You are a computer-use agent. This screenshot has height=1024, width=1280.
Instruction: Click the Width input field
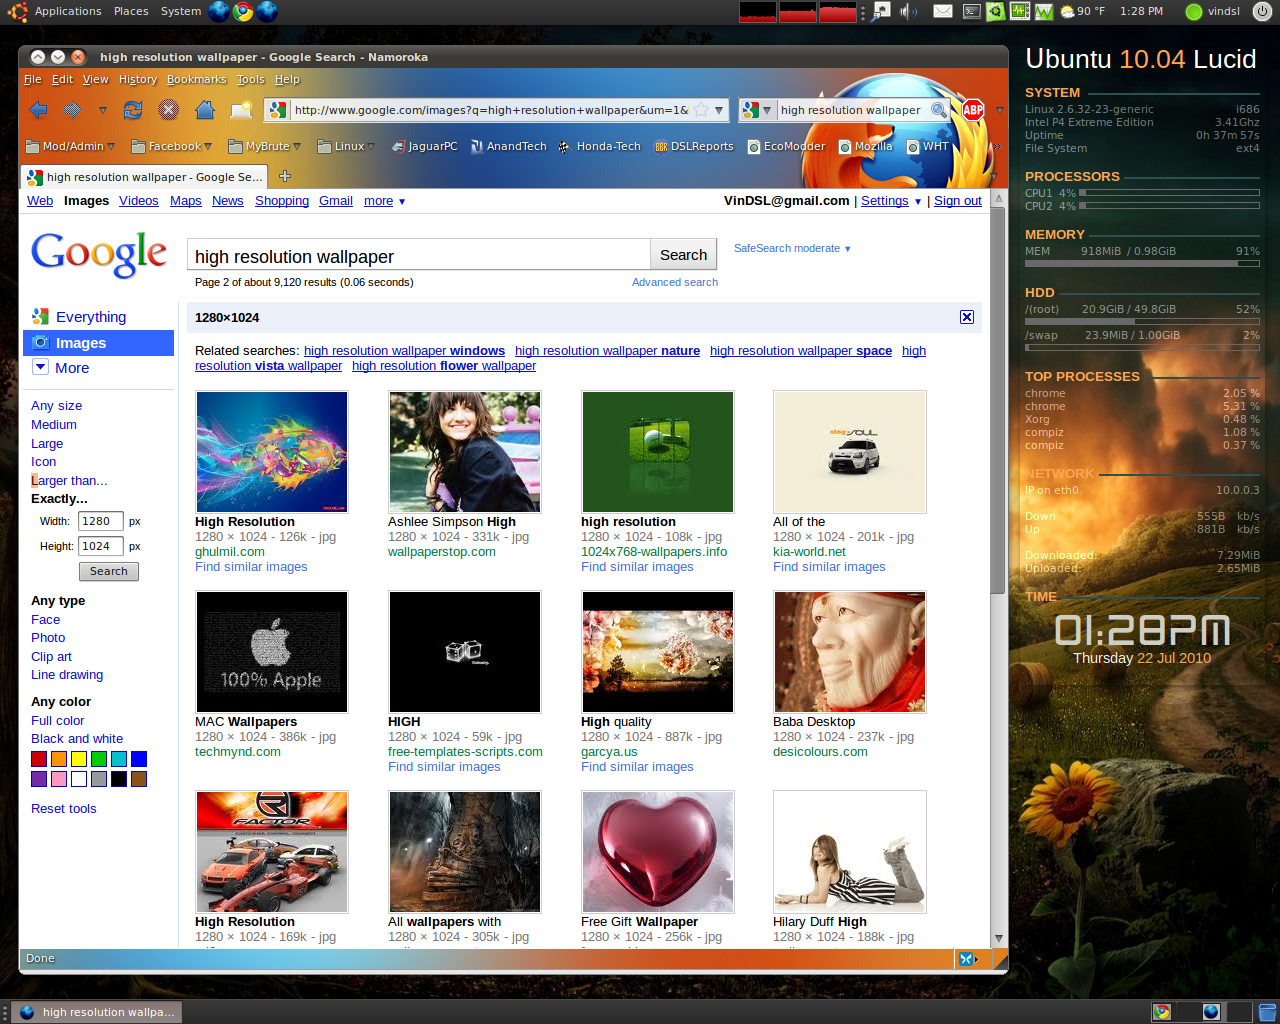[100, 521]
